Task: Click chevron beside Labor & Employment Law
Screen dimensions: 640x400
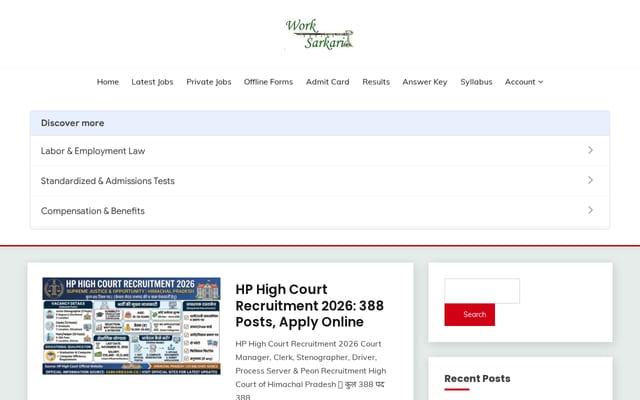Action: pos(590,150)
